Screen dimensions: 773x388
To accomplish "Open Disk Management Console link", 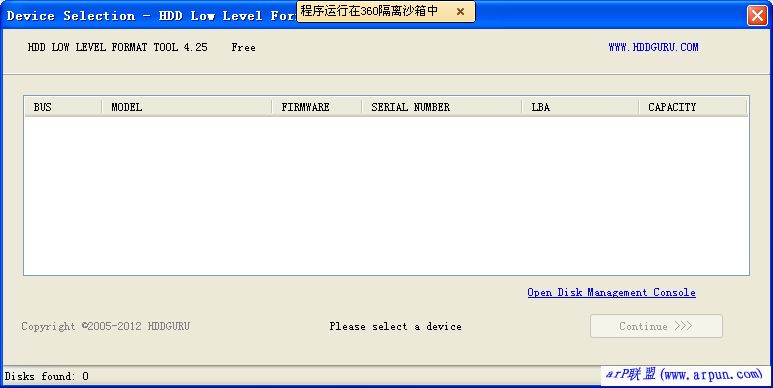I will pos(611,292).
